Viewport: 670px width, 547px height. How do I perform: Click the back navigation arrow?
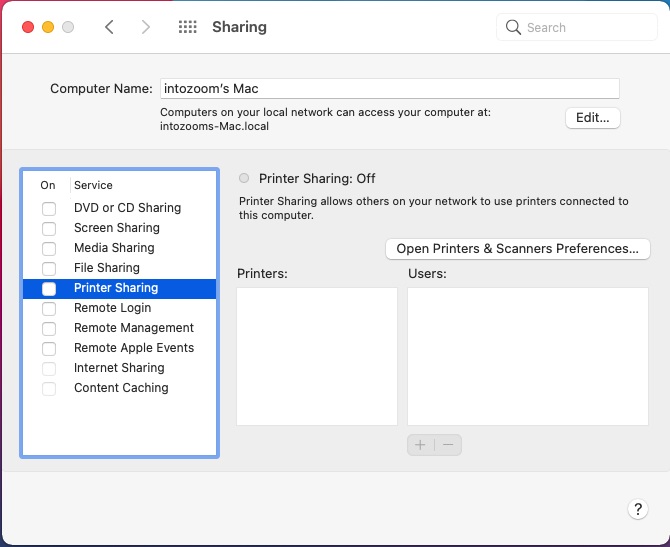109,27
